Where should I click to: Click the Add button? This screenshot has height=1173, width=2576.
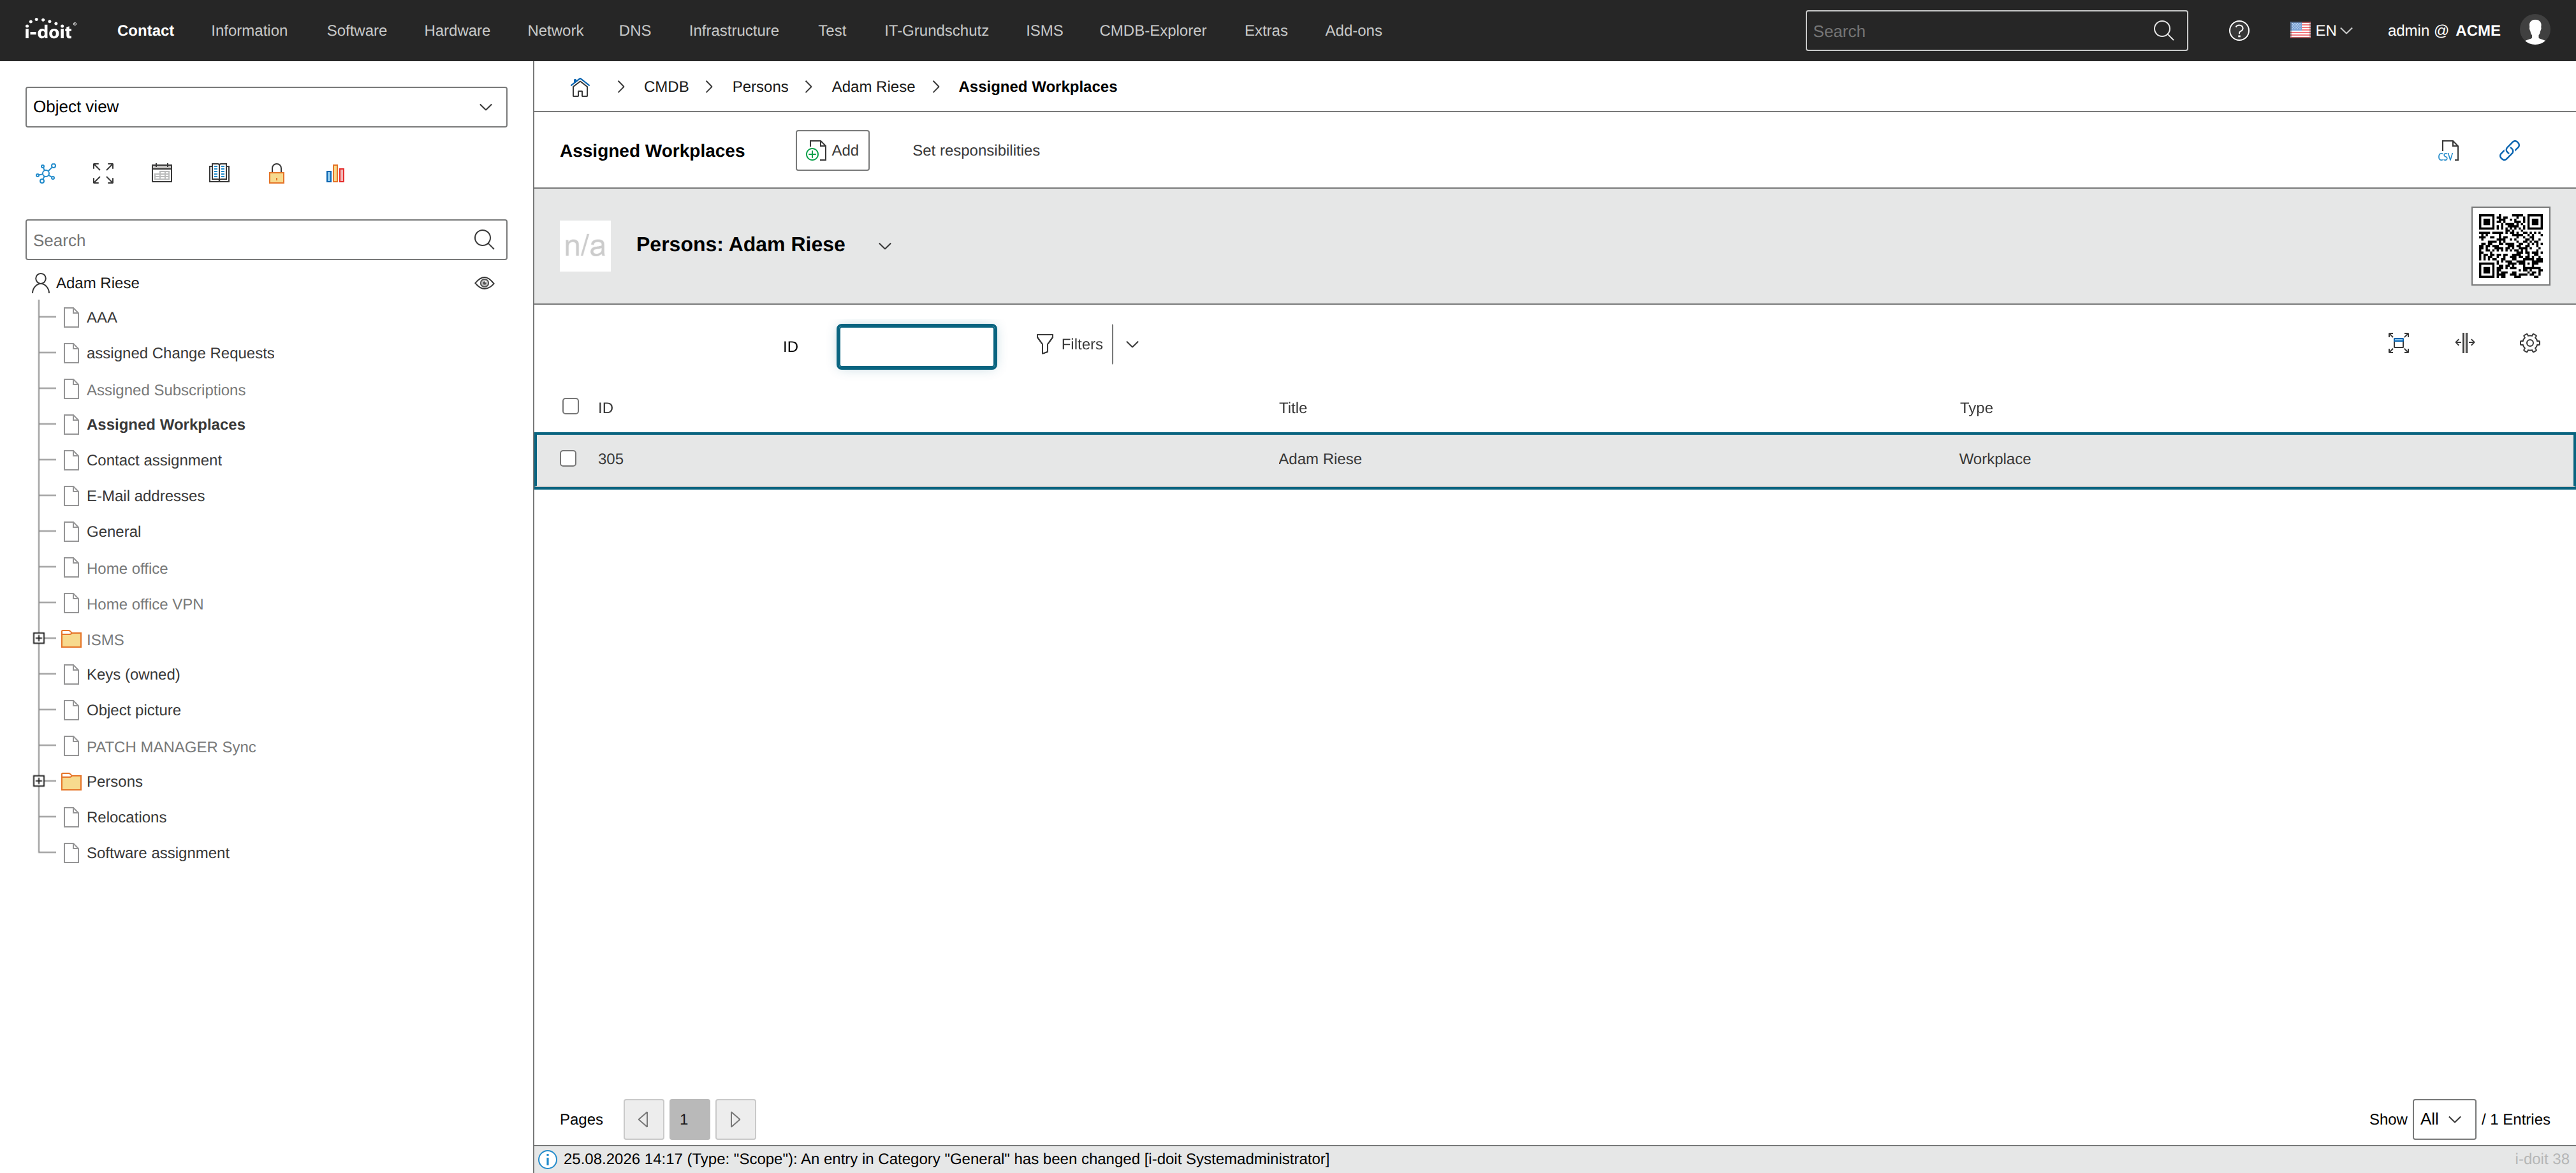[x=832, y=151]
